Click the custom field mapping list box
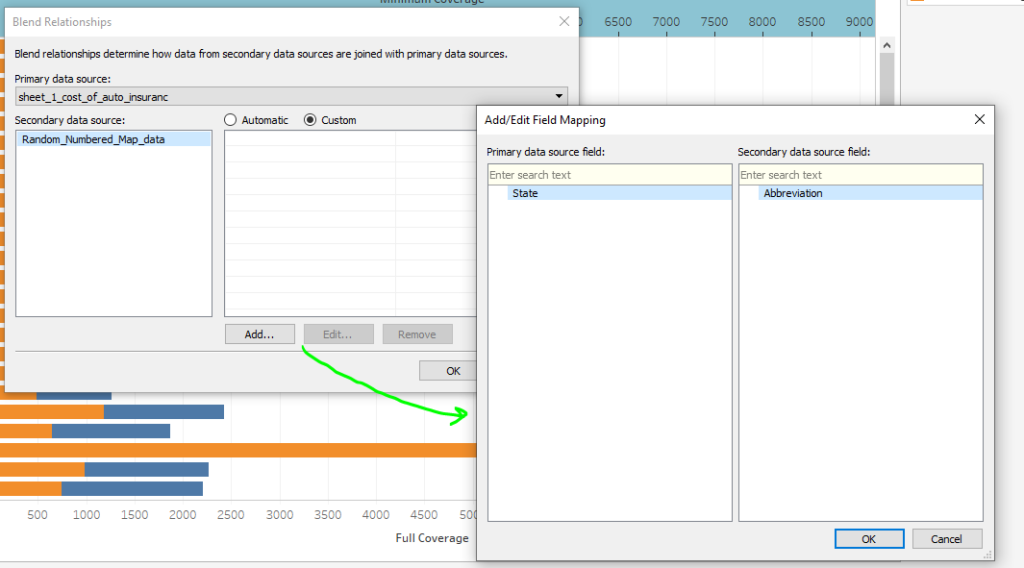Image resolution: width=1024 pixels, height=568 pixels. (x=351, y=224)
